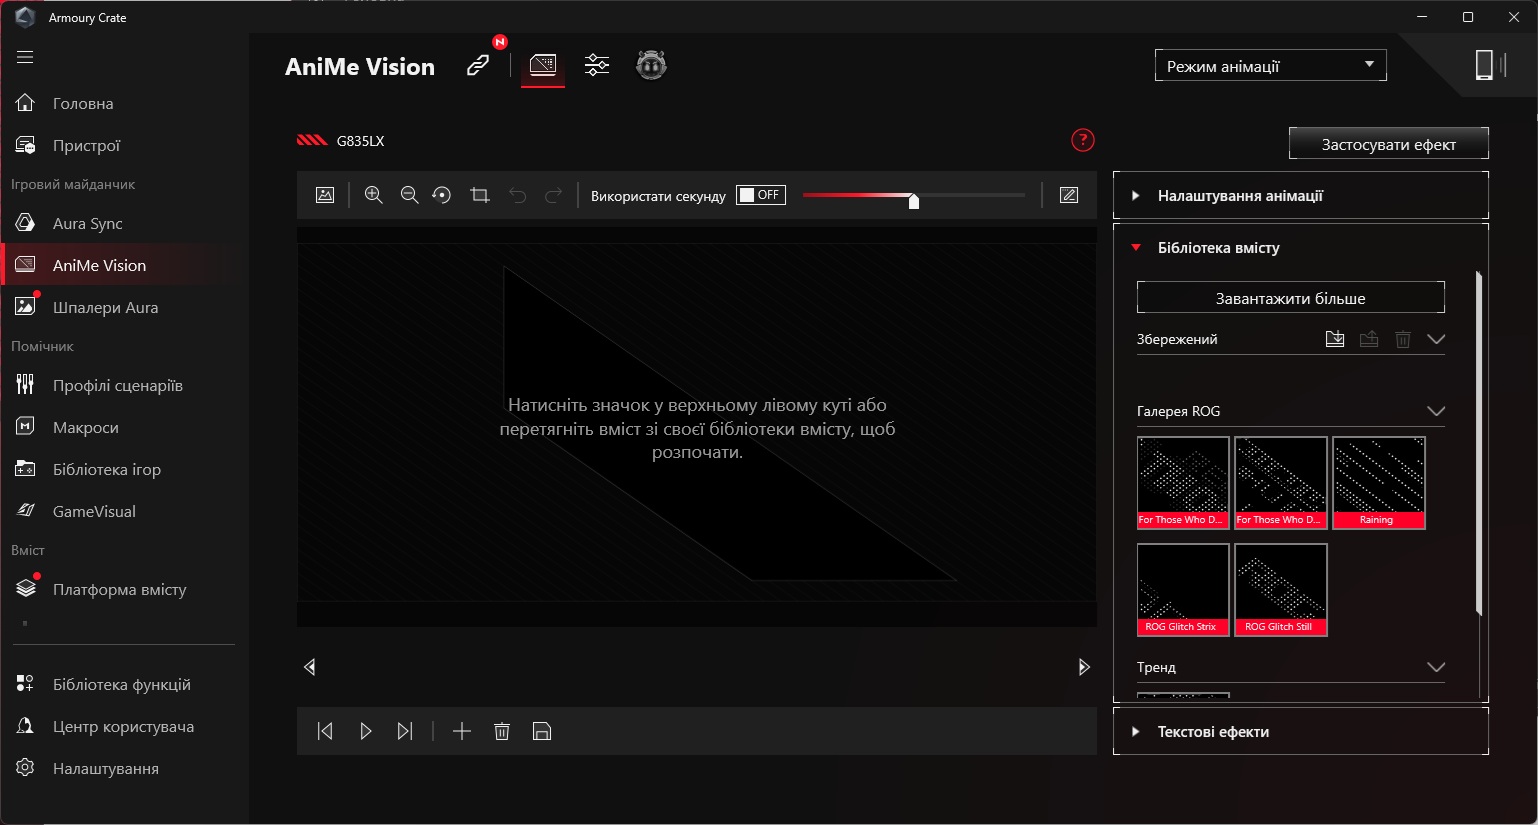The height and width of the screenshot is (825, 1538).
Task: Zoom out with the magnifier minus icon
Action: (x=409, y=195)
